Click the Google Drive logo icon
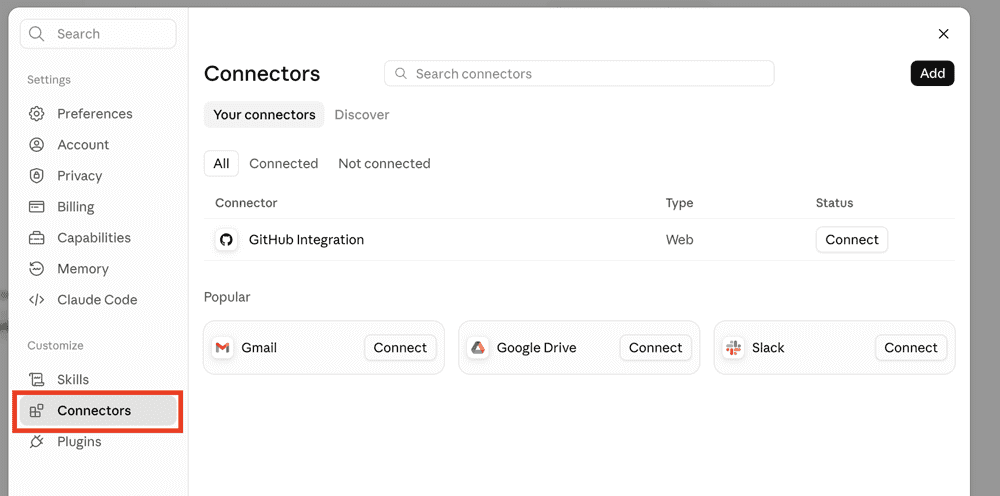Image resolution: width=1000 pixels, height=496 pixels. coord(478,347)
